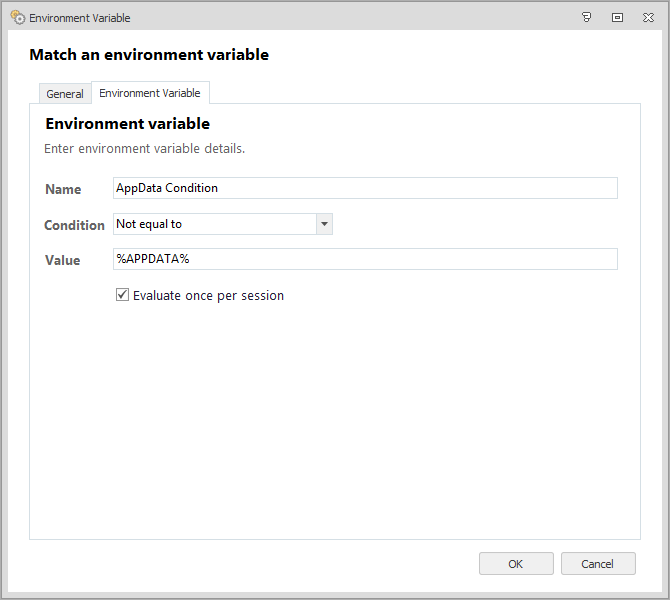Uncheck Evaluate once per session checkbox

pos(122,295)
